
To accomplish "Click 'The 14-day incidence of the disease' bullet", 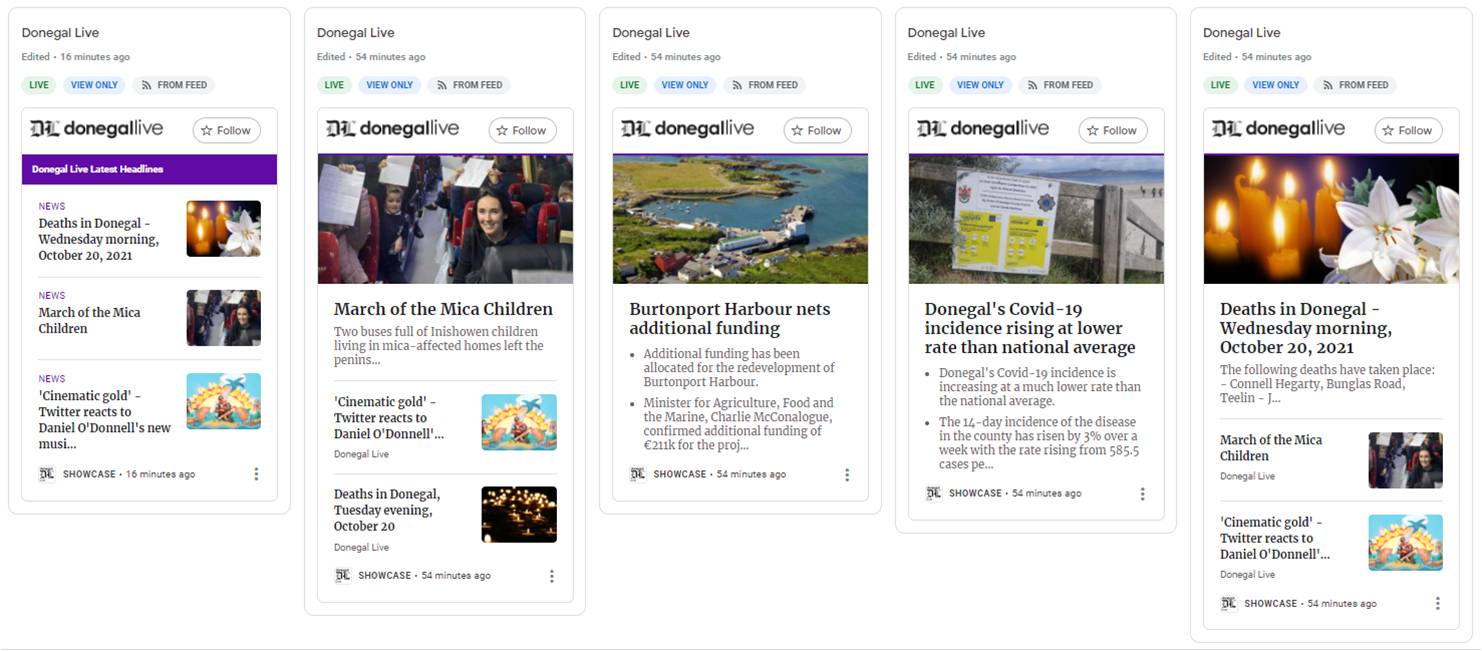I will [x=1039, y=443].
